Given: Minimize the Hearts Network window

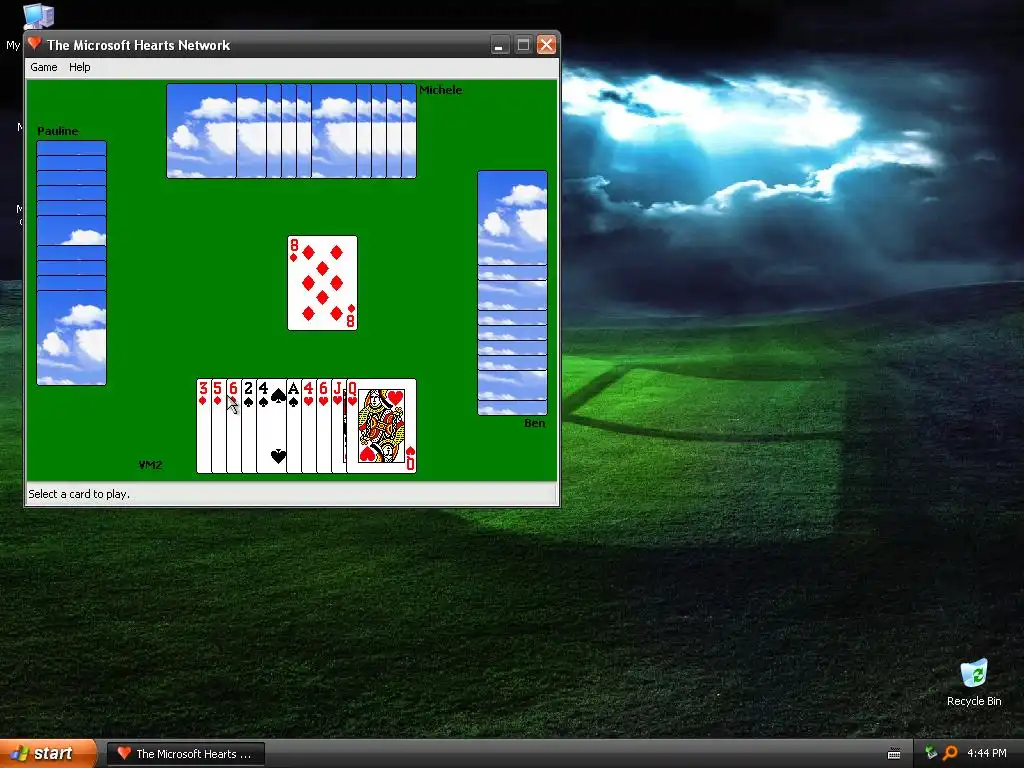Looking at the screenshot, I should pyautogui.click(x=500, y=45).
